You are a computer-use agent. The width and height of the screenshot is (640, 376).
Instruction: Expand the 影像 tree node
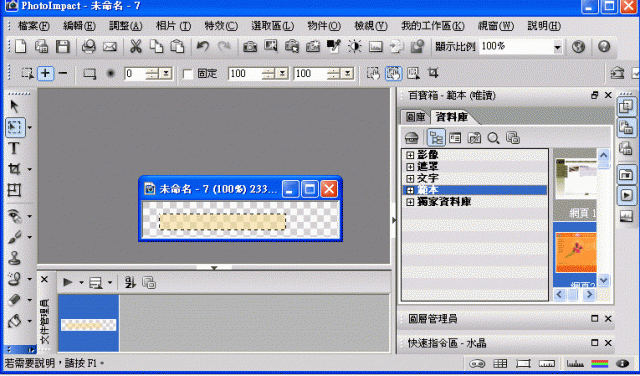coord(410,155)
